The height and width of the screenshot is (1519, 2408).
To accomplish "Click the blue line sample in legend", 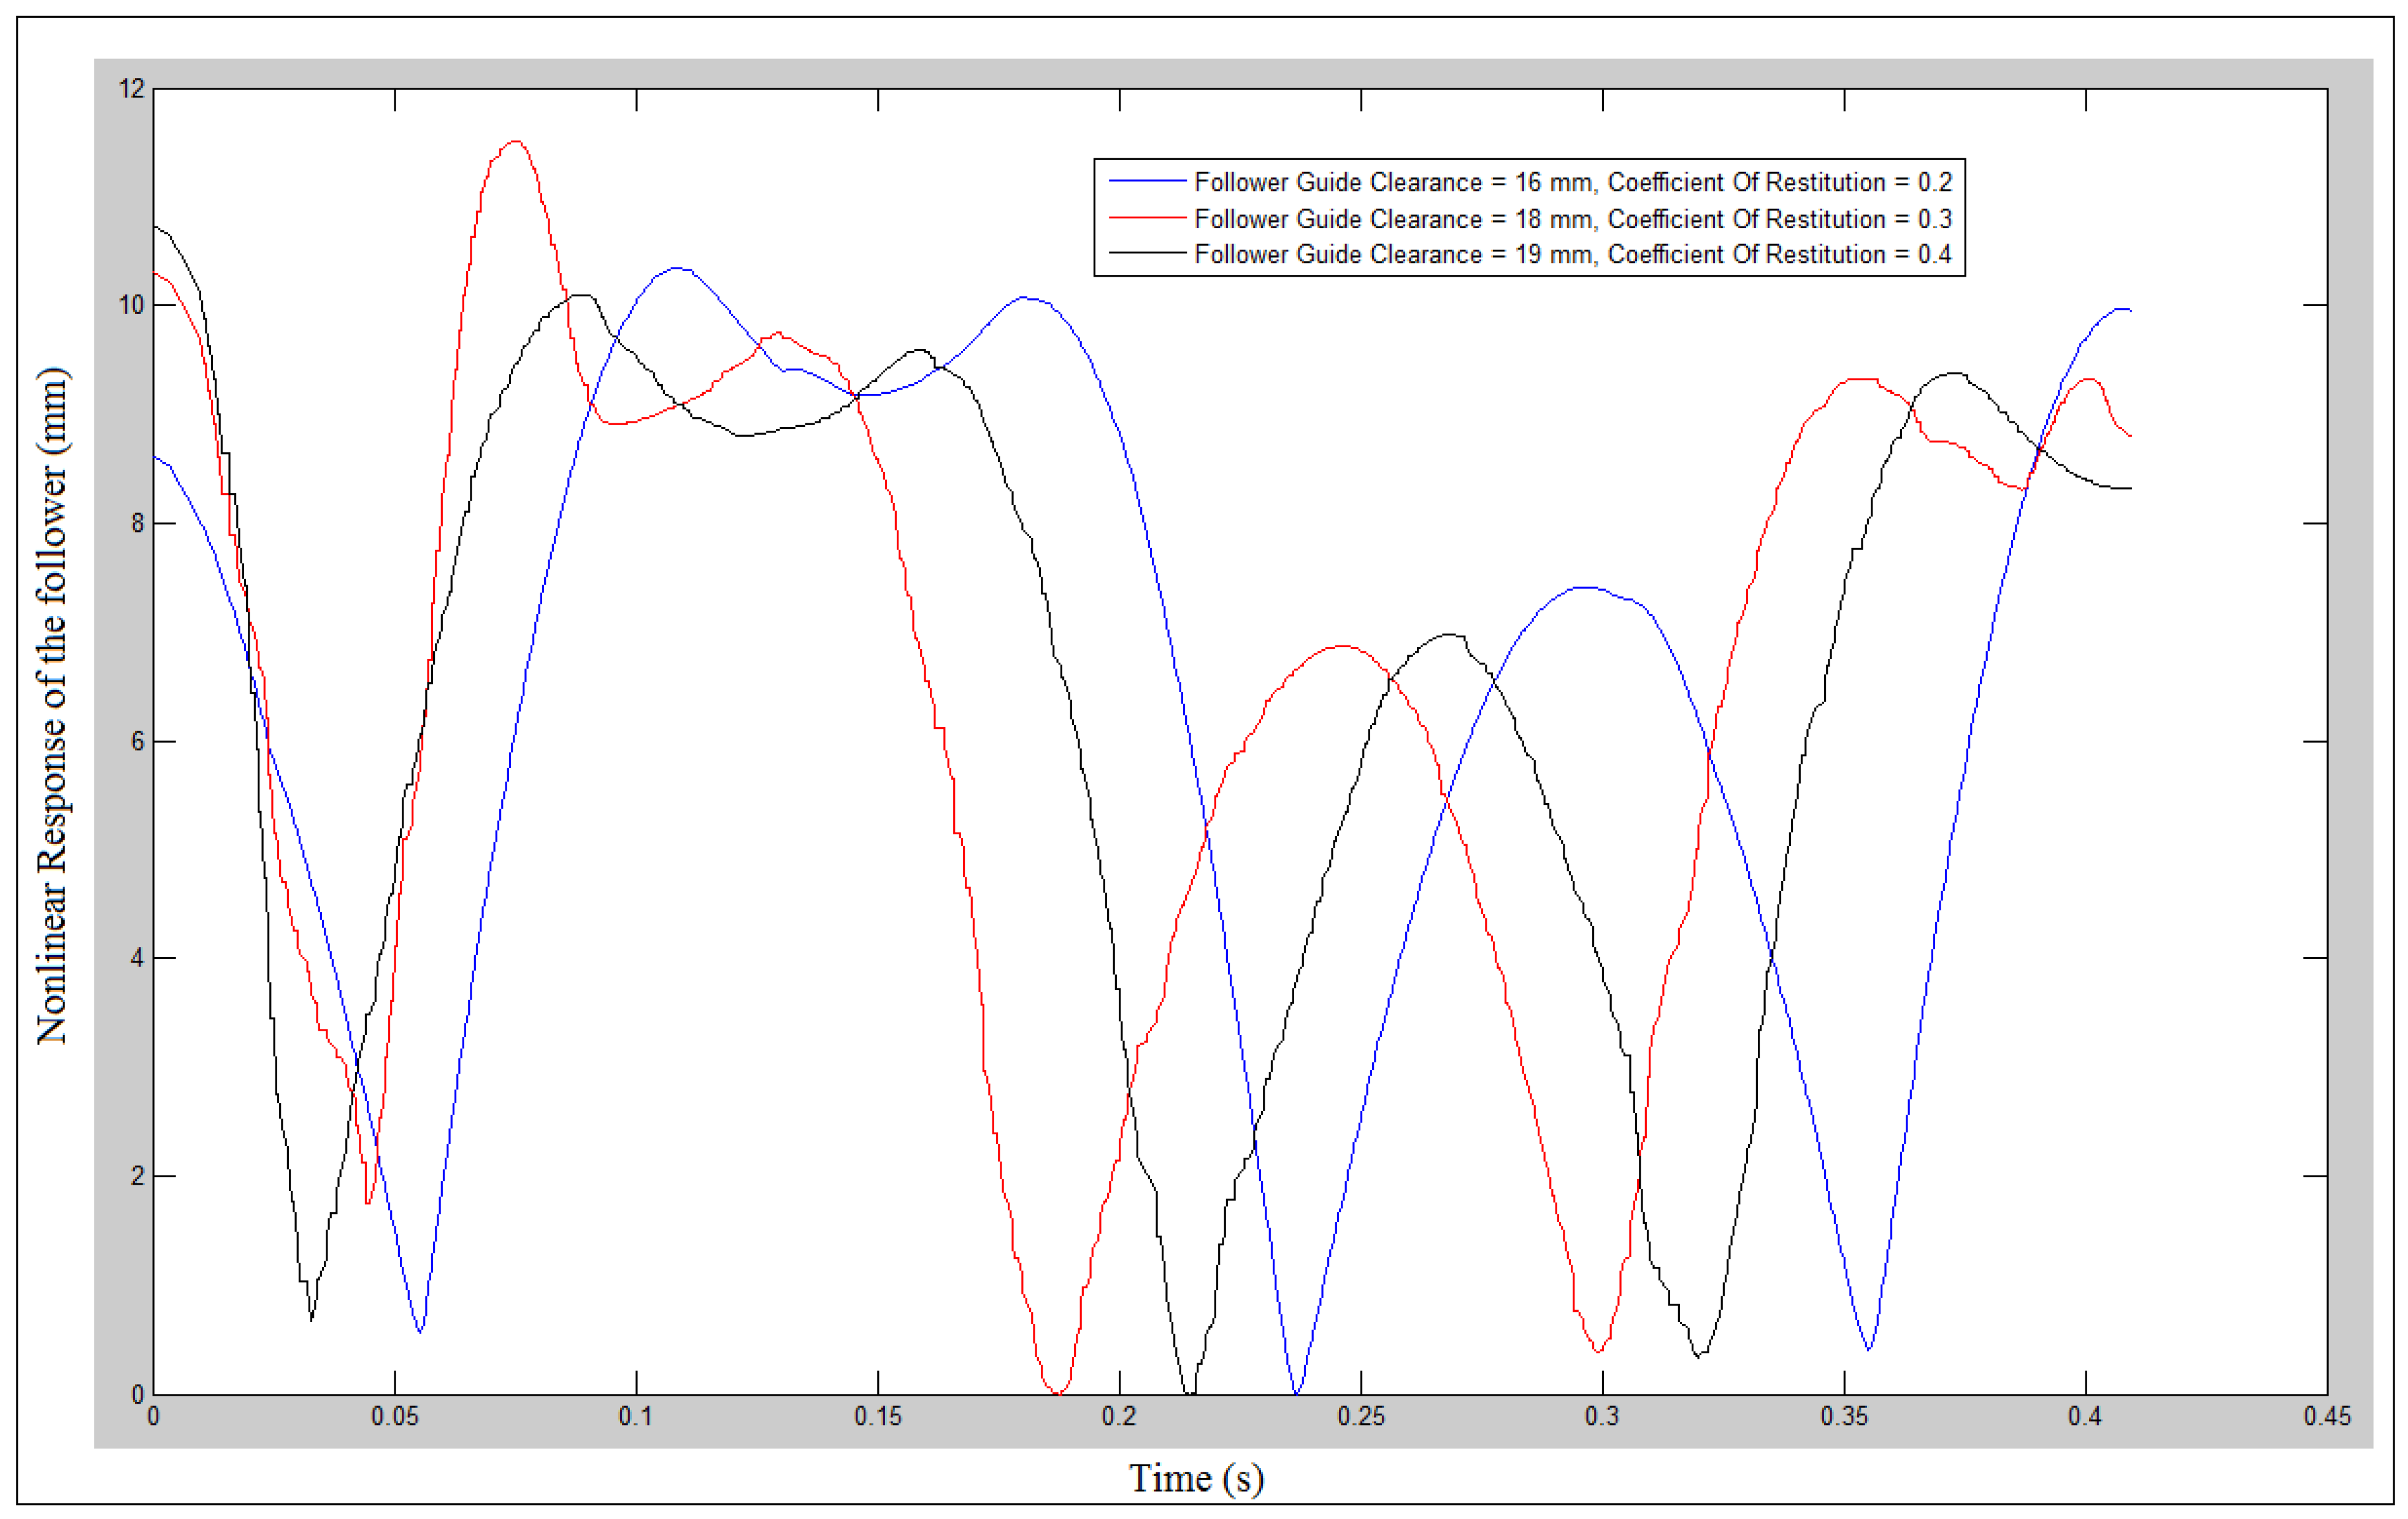I will 1147,181.
